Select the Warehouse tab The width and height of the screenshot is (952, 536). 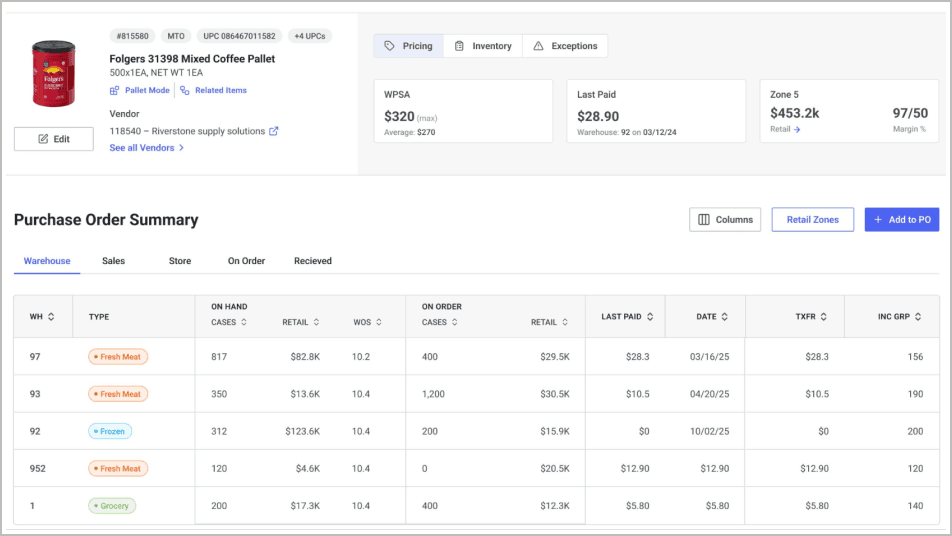(47, 261)
